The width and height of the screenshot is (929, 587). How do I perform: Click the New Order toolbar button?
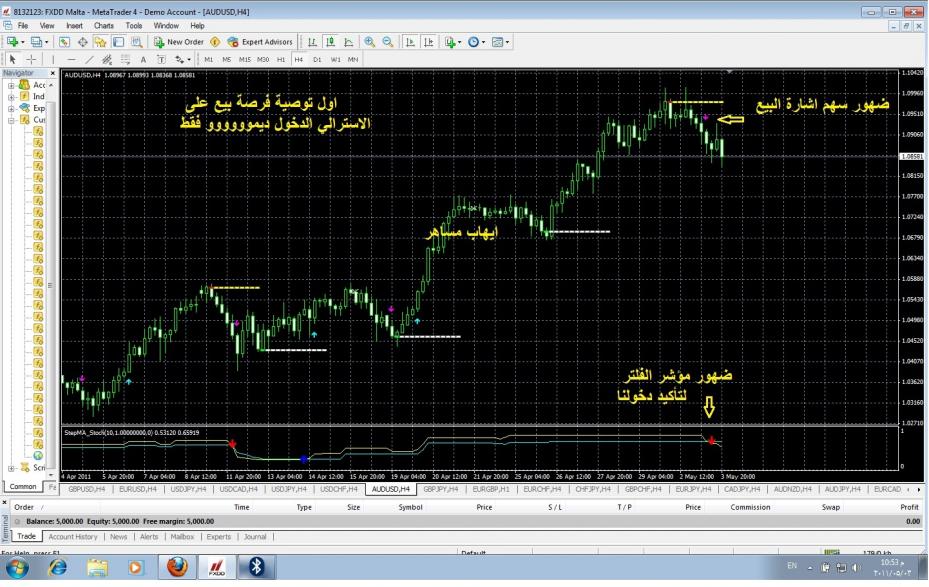click(x=179, y=42)
